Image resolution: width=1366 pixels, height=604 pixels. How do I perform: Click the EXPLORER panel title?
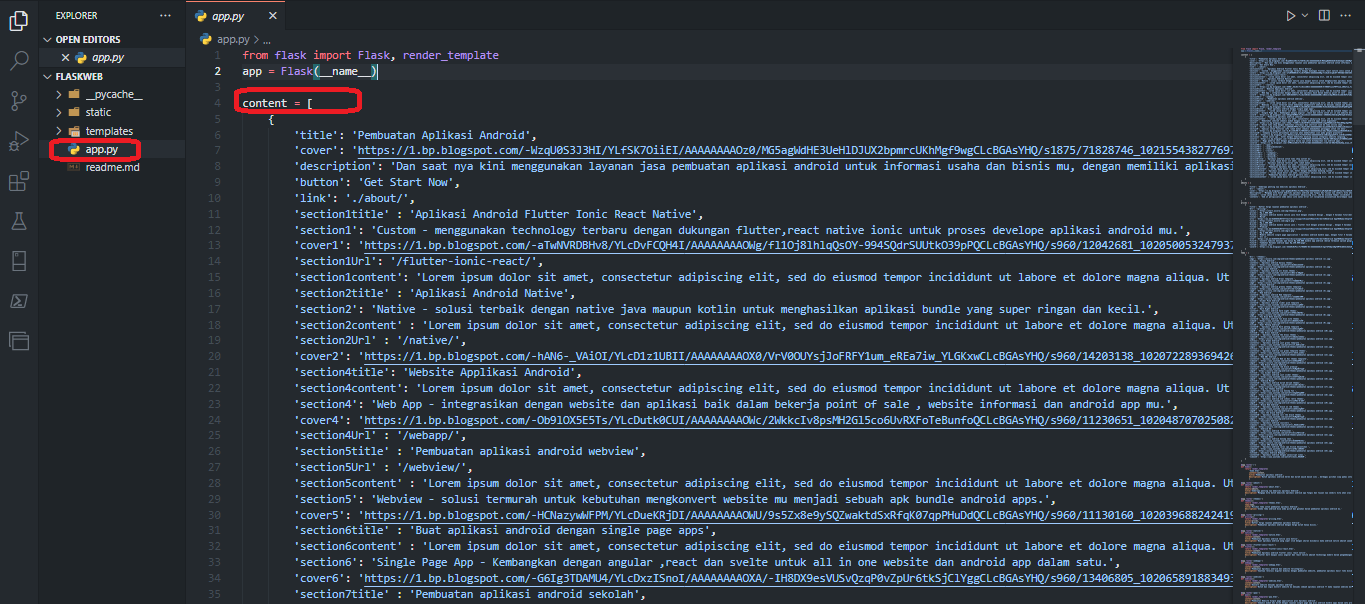pos(78,15)
